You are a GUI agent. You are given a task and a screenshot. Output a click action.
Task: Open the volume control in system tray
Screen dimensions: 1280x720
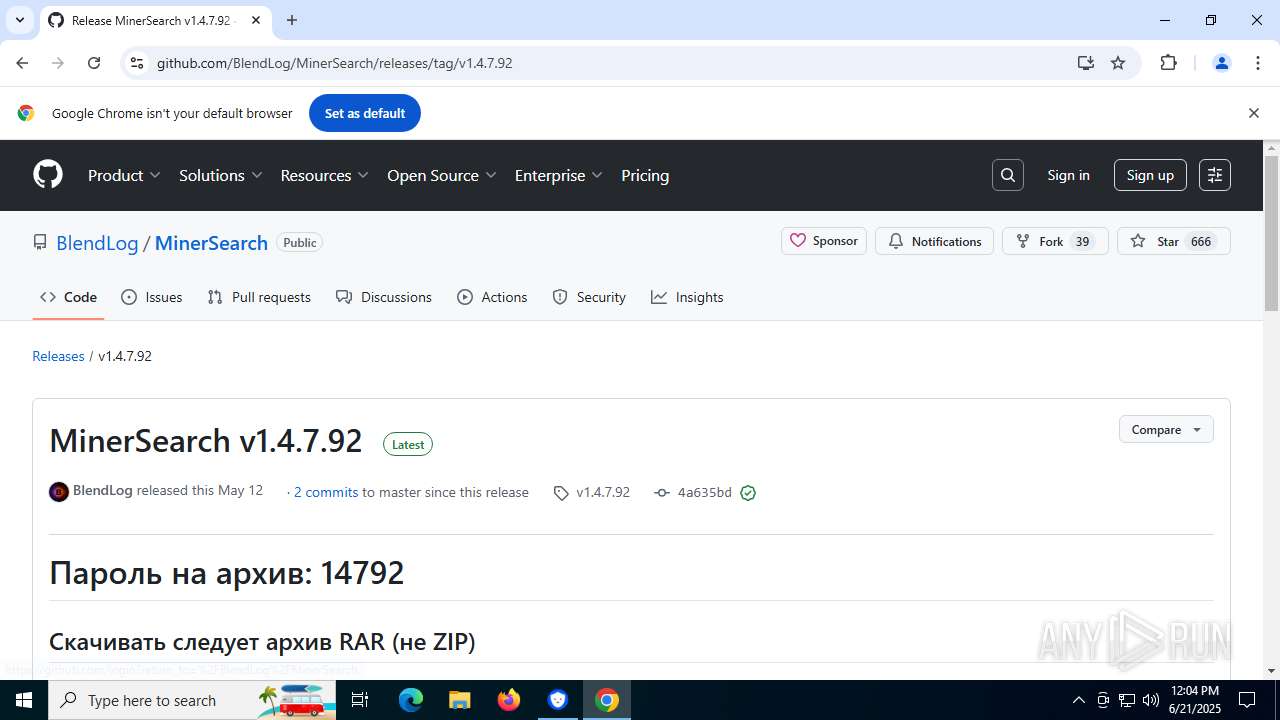(x=1151, y=700)
